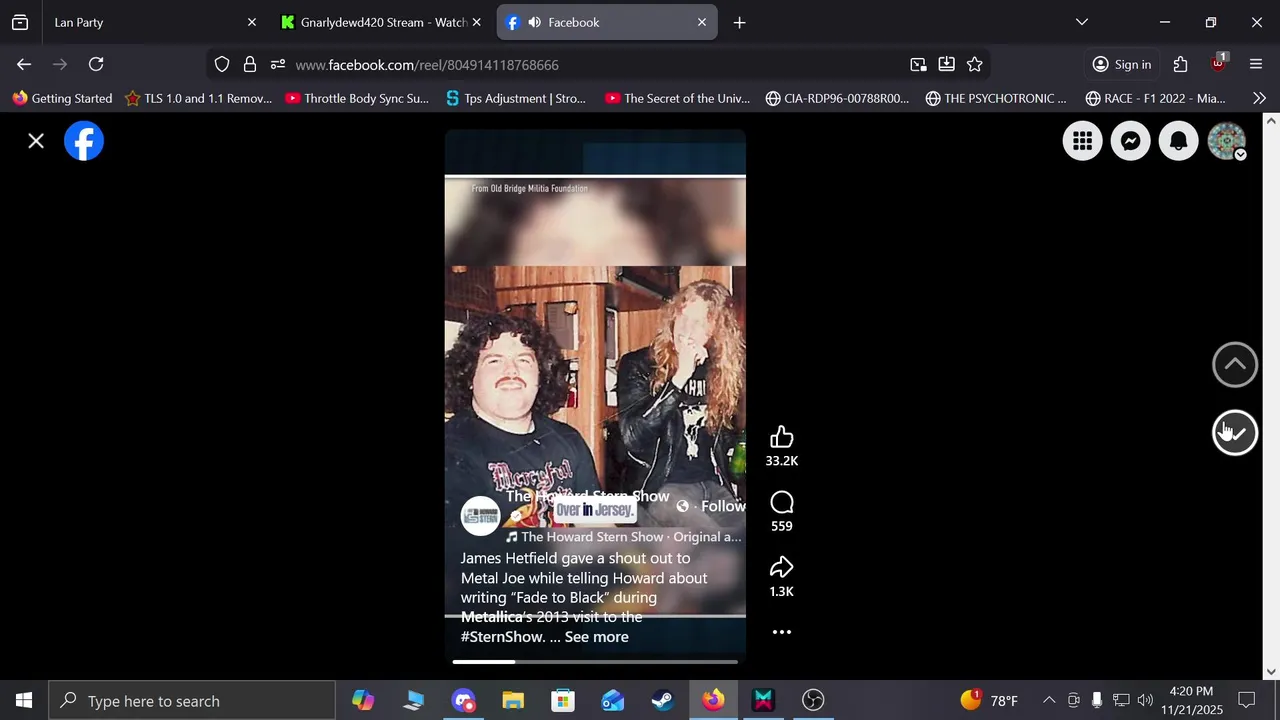Viewport: 1280px width, 720px height.
Task: Show more bookmarks with double chevron
Action: 1259,98
